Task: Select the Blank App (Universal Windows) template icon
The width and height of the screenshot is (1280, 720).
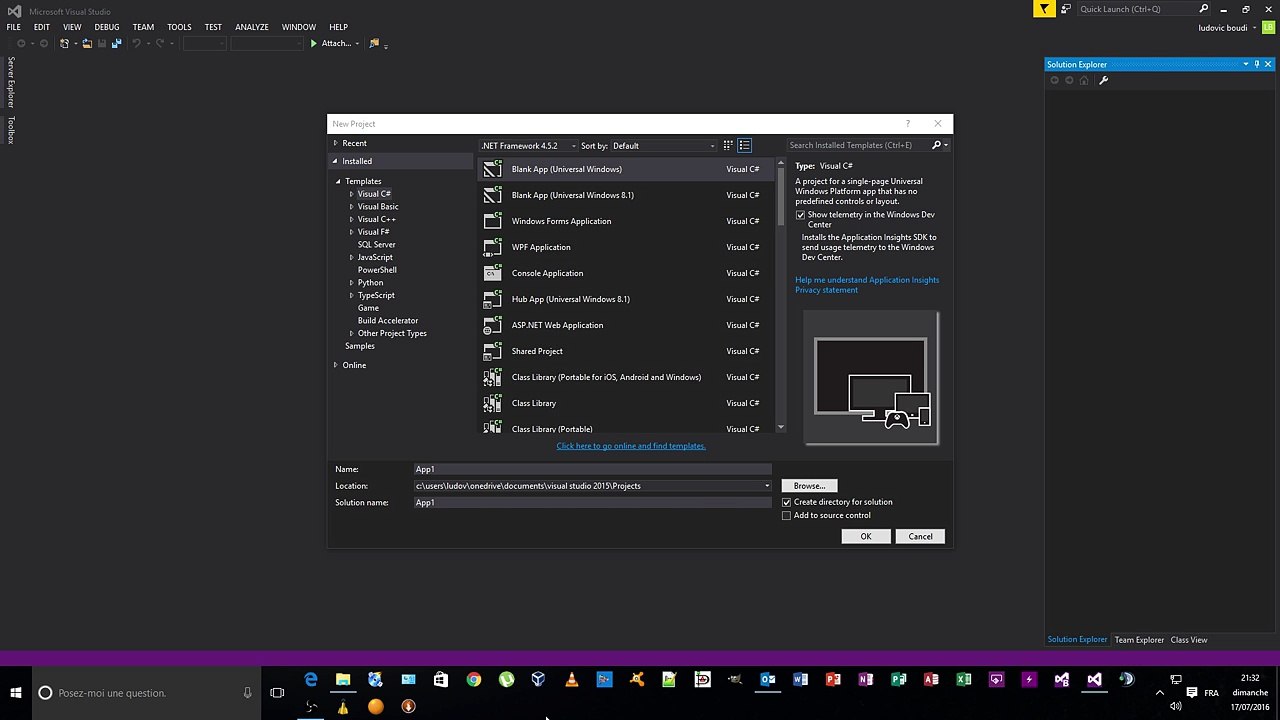Action: tap(492, 169)
